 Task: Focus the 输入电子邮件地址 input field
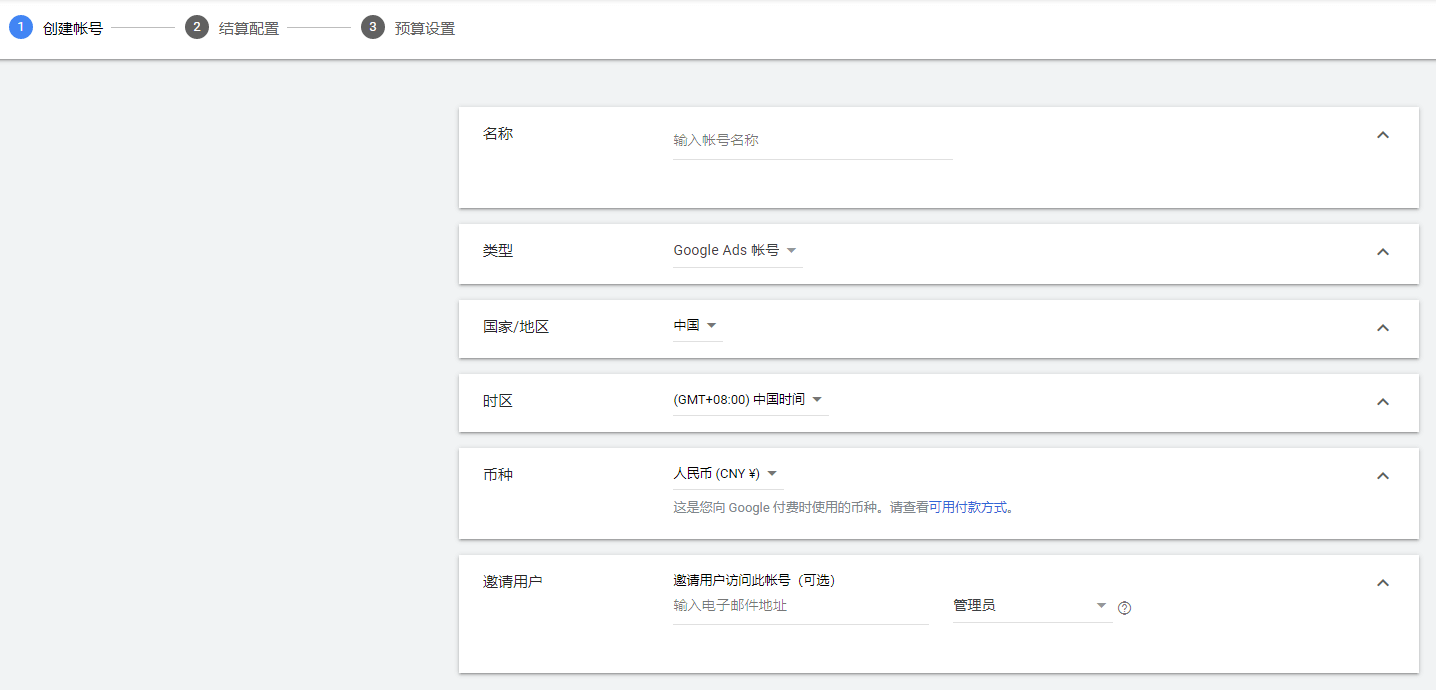click(801, 606)
